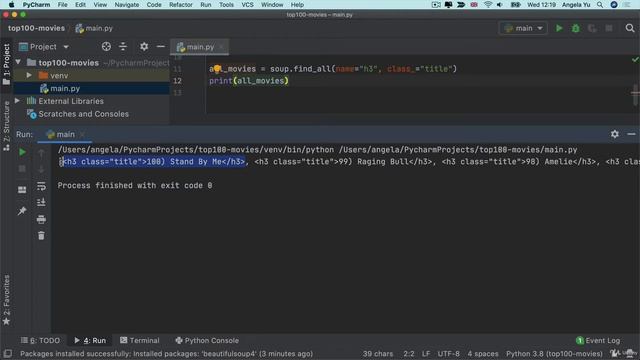Select main.py in Project tree

point(65,89)
